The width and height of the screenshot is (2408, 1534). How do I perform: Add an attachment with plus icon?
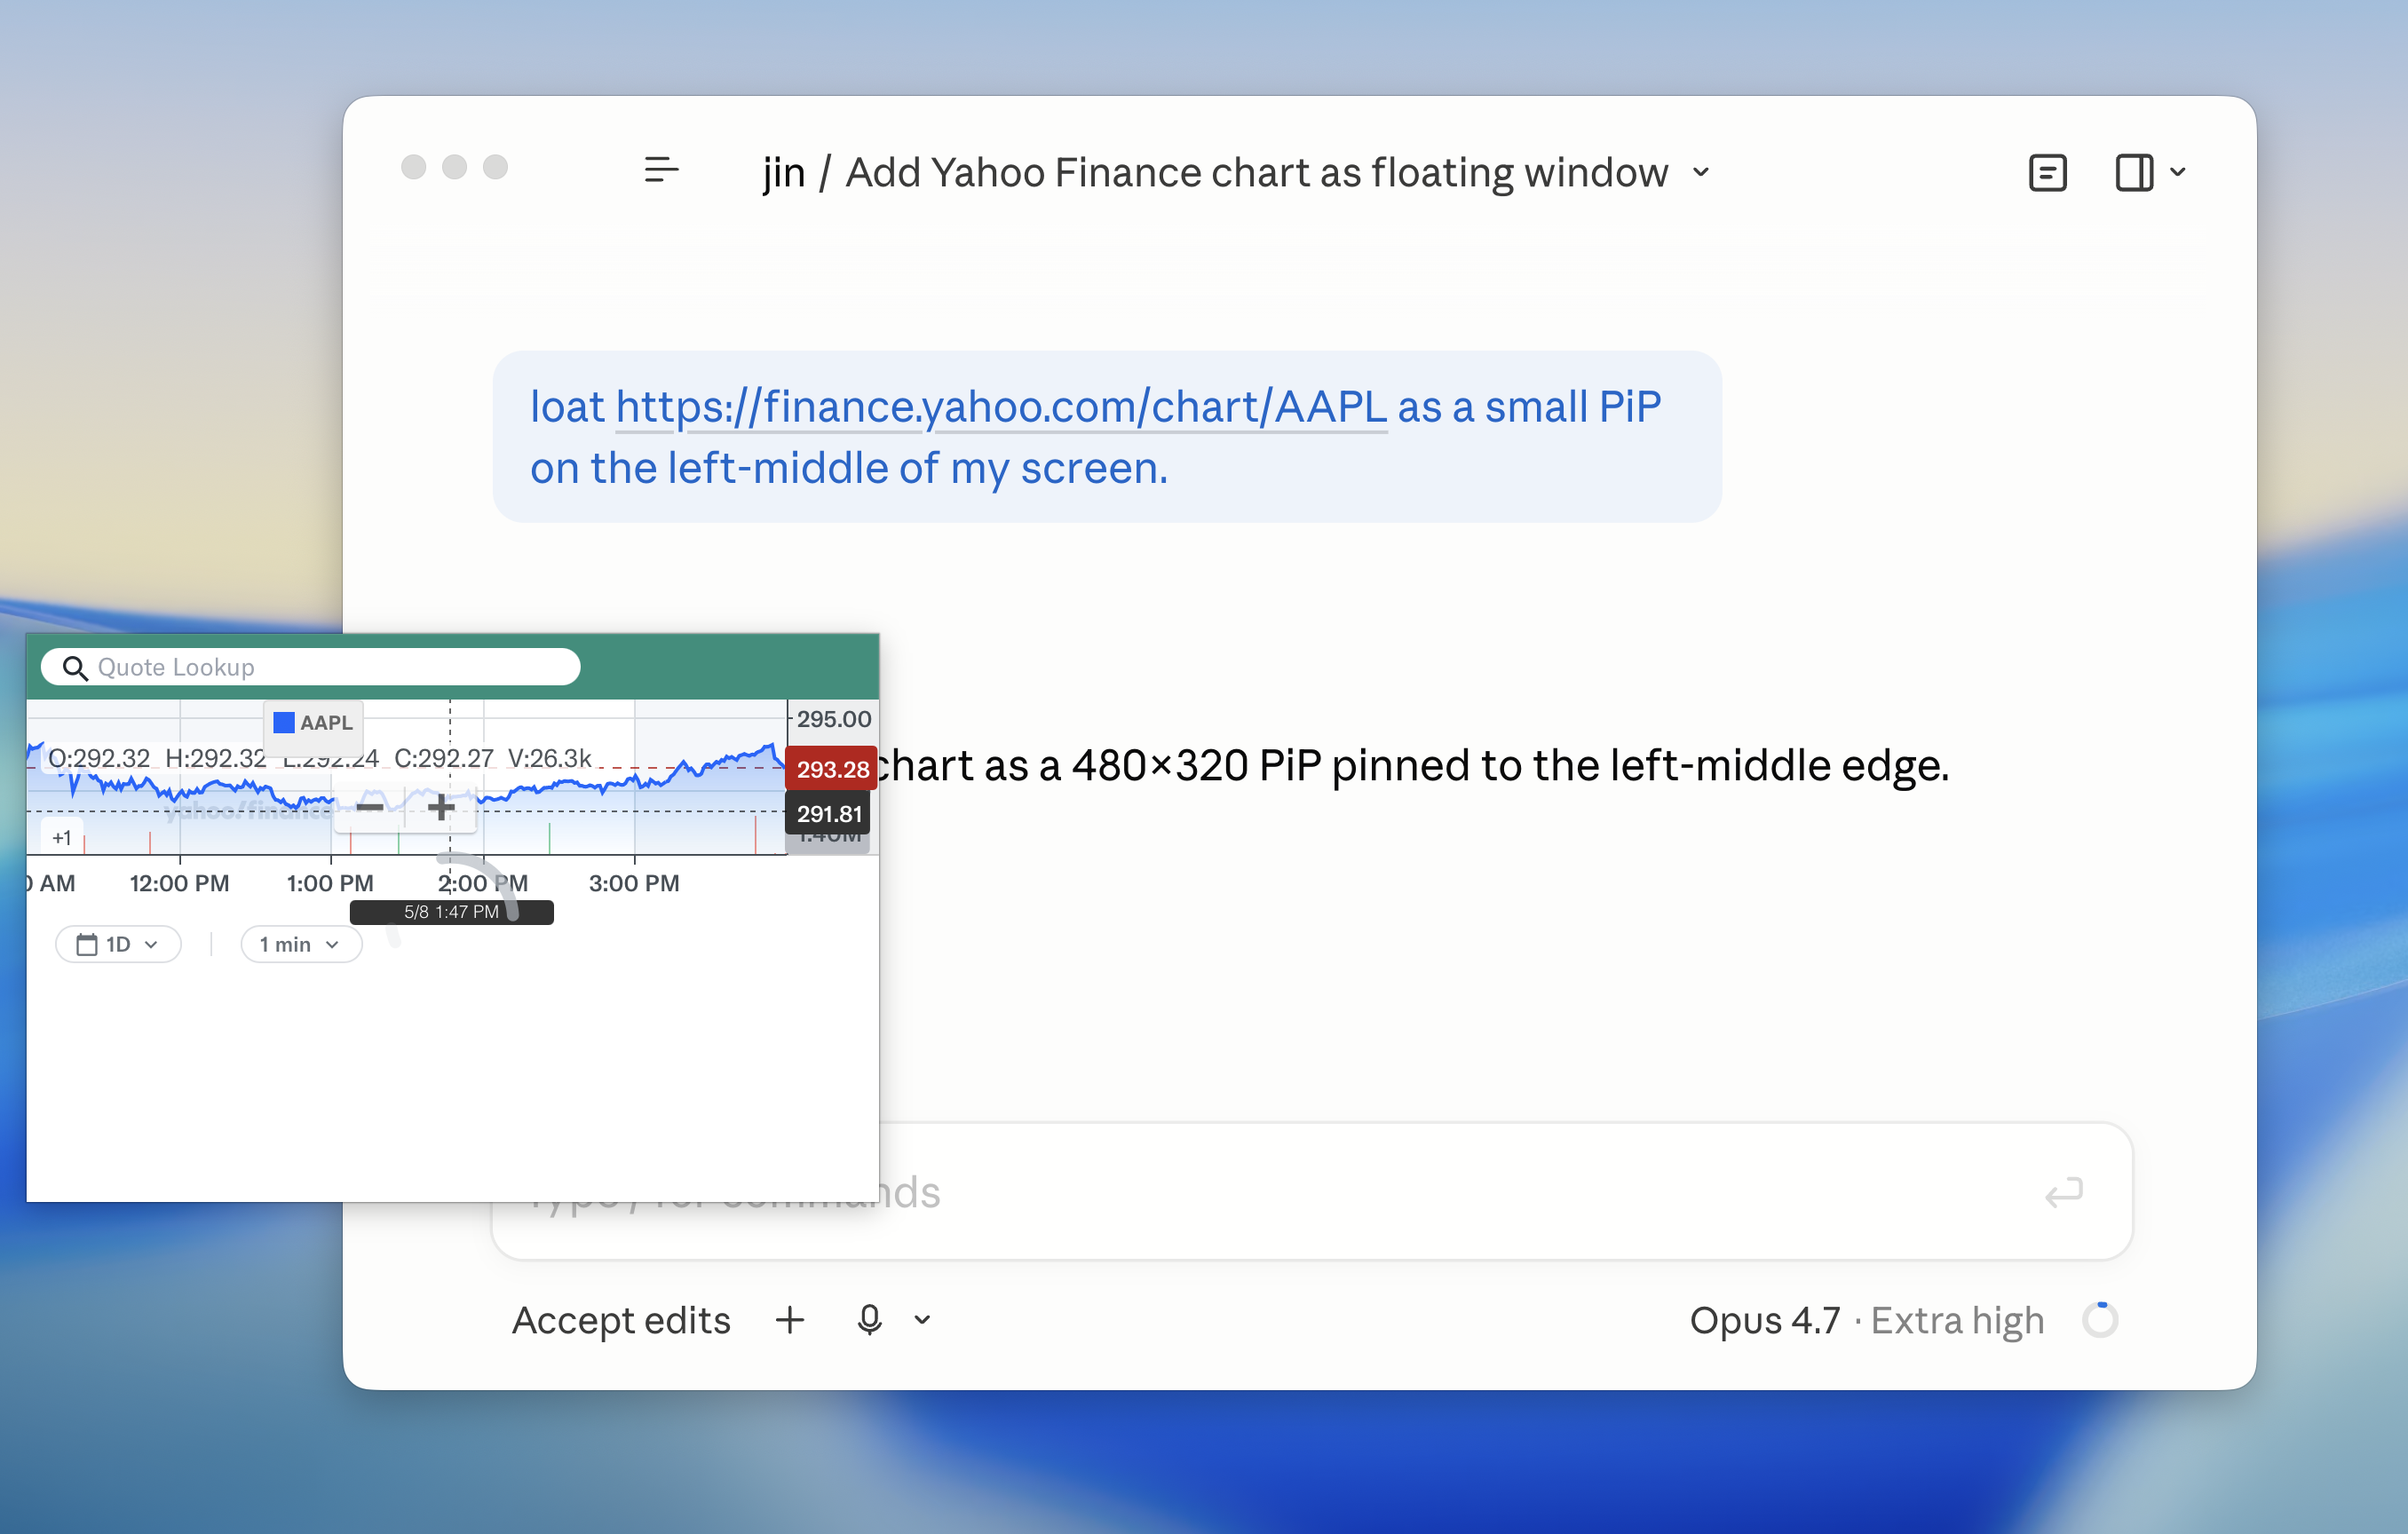(x=790, y=1320)
